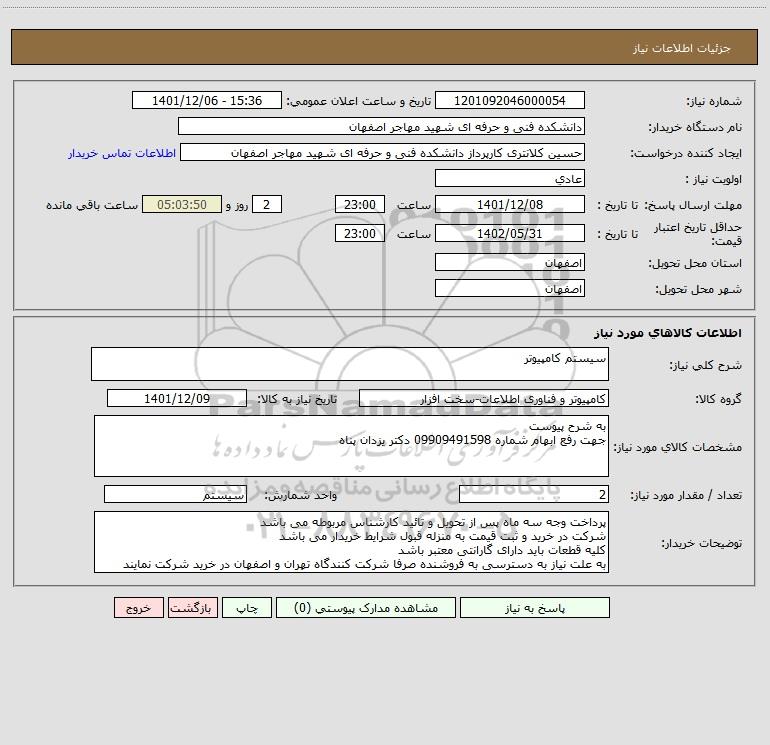
Task: Click the label ساعت باقی مانده
Action: click(92, 205)
